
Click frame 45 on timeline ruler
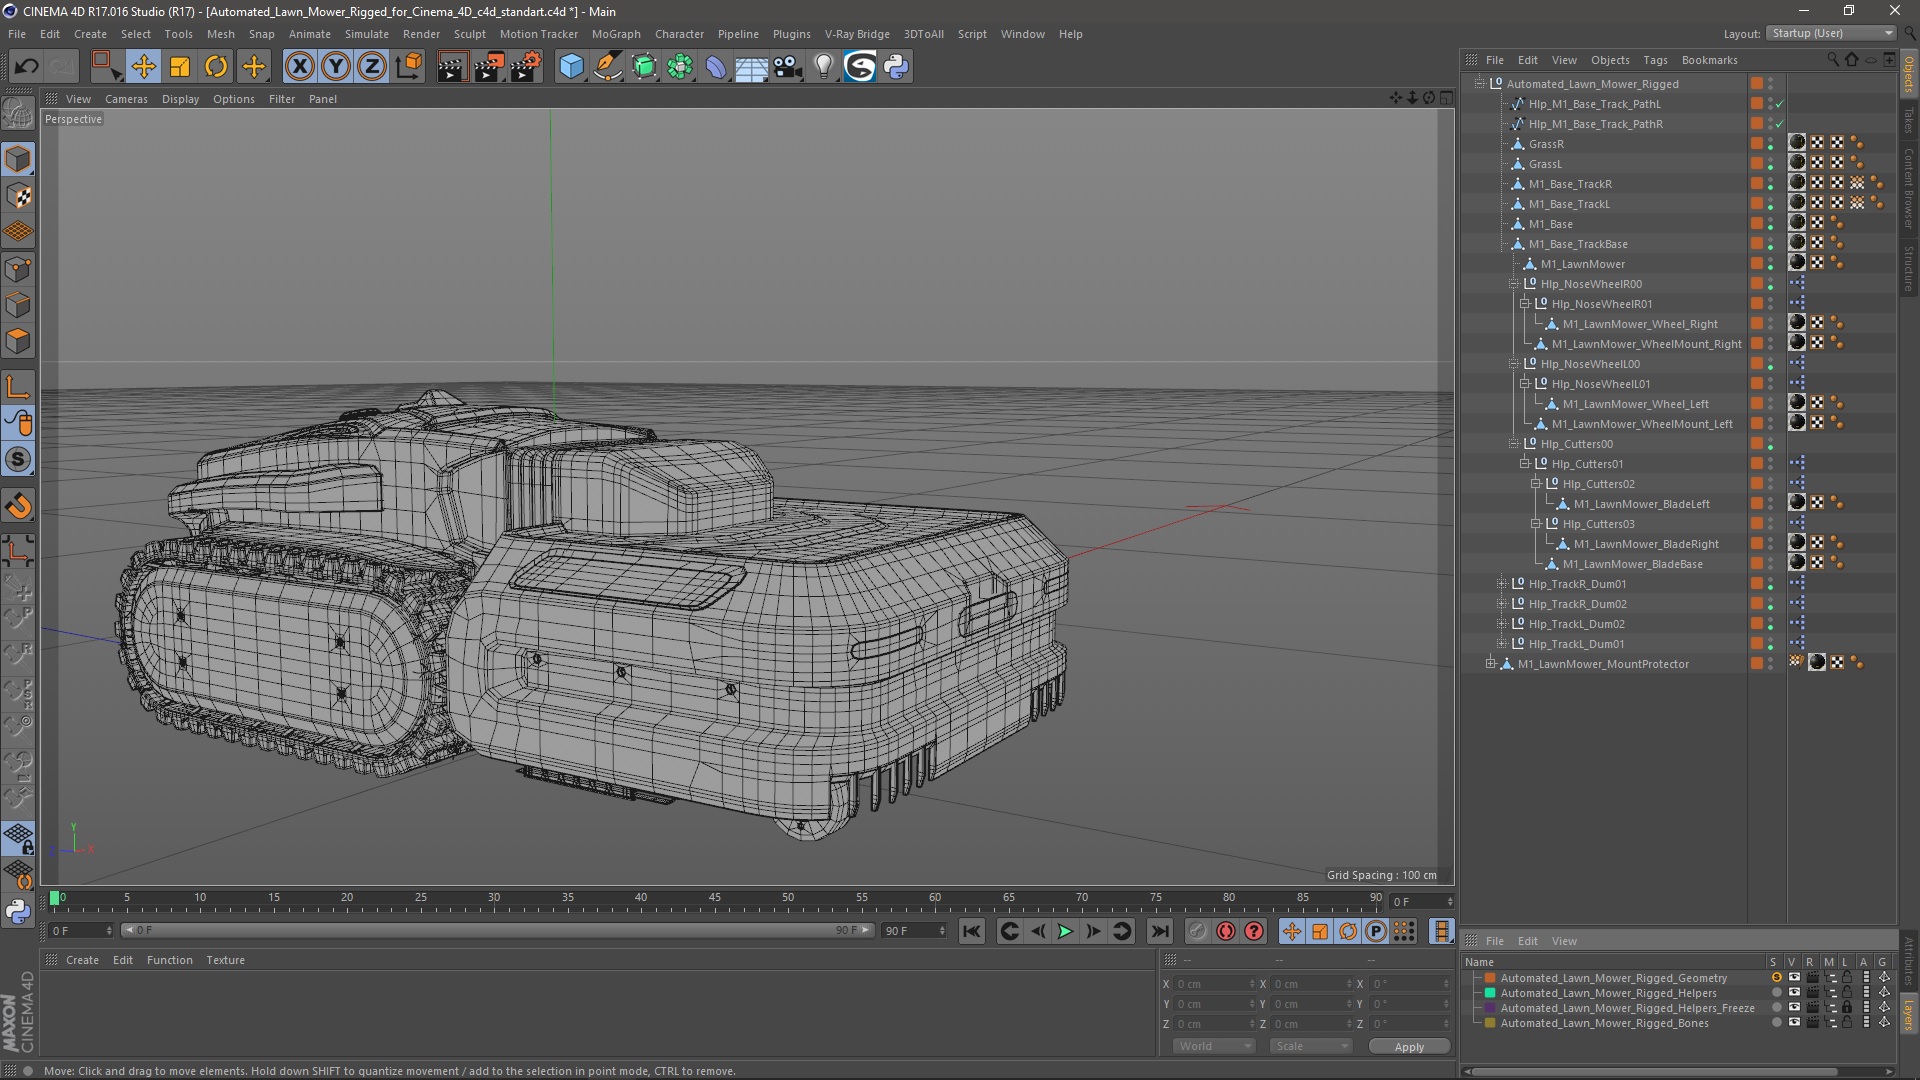coord(714,899)
